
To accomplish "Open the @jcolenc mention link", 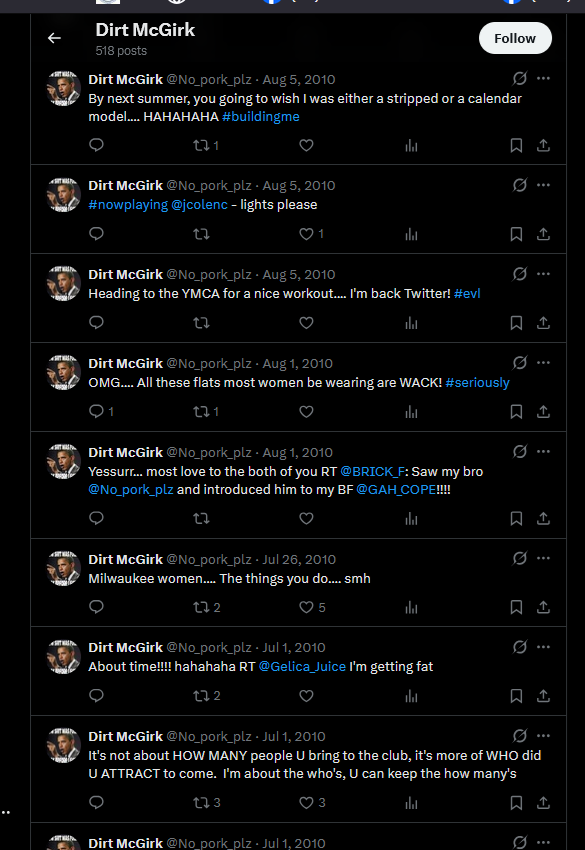I will pyautogui.click(x=200, y=205).
